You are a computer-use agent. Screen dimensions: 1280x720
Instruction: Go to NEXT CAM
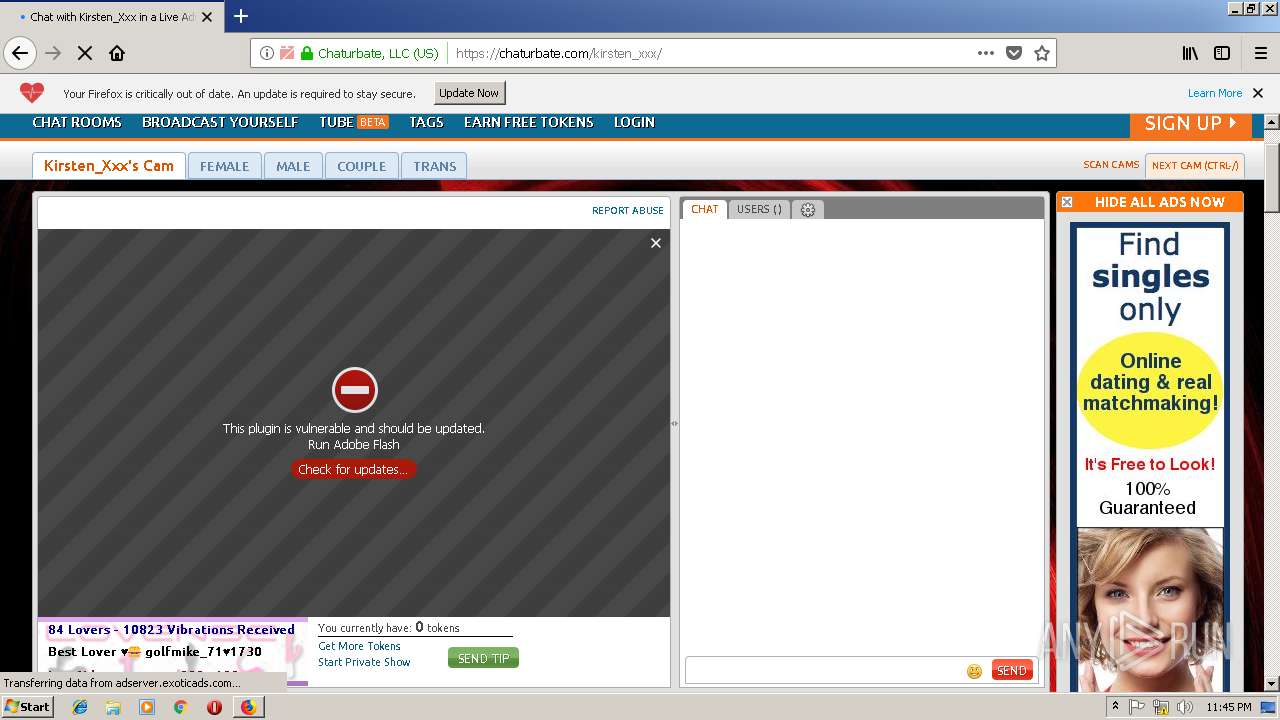click(x=1195, y=166)
